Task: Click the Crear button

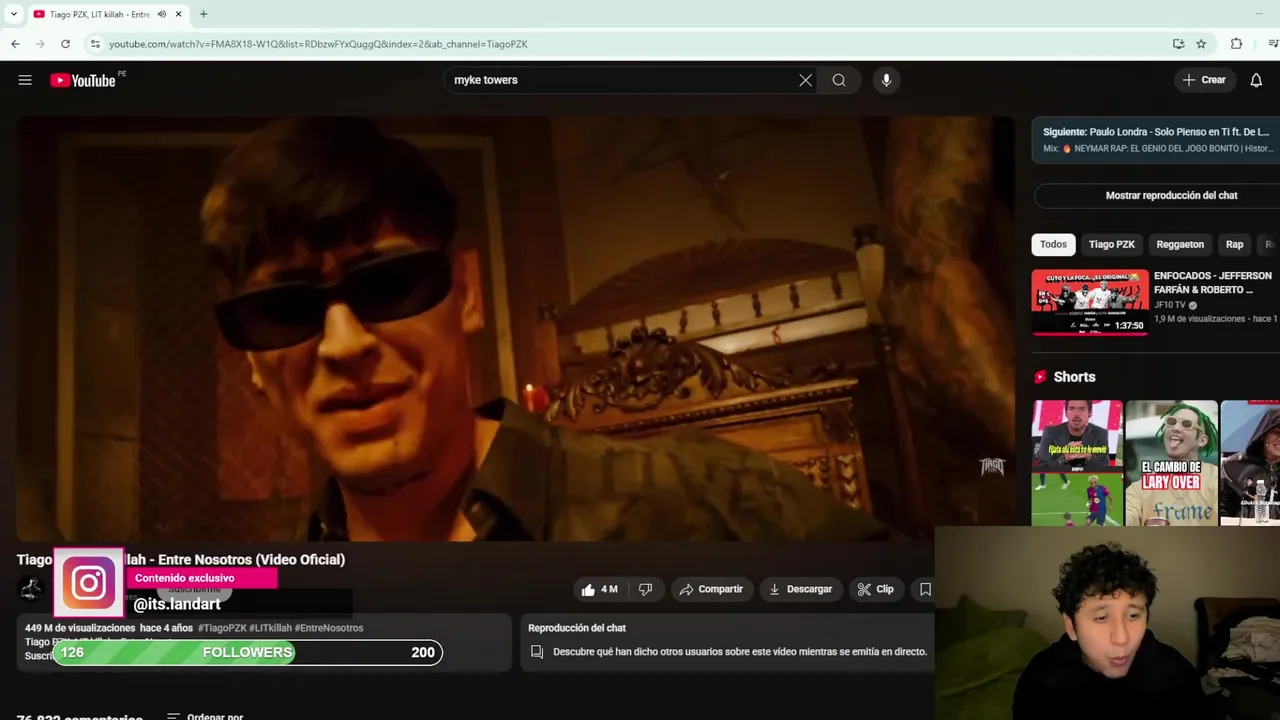Action: [x=1204, y=80]
